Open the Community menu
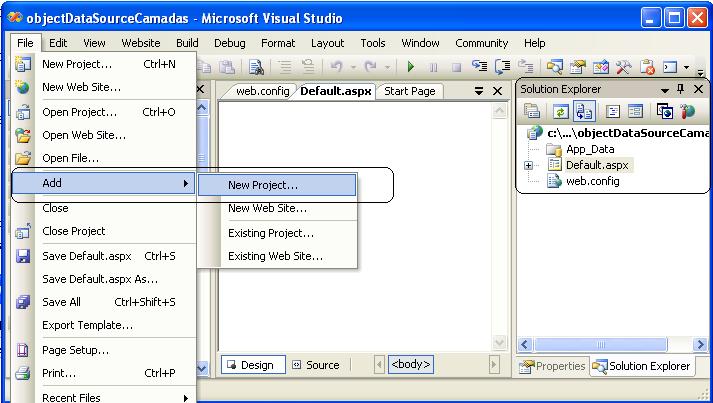Screen dimensions: 713x403 click(x=482, y=43)
